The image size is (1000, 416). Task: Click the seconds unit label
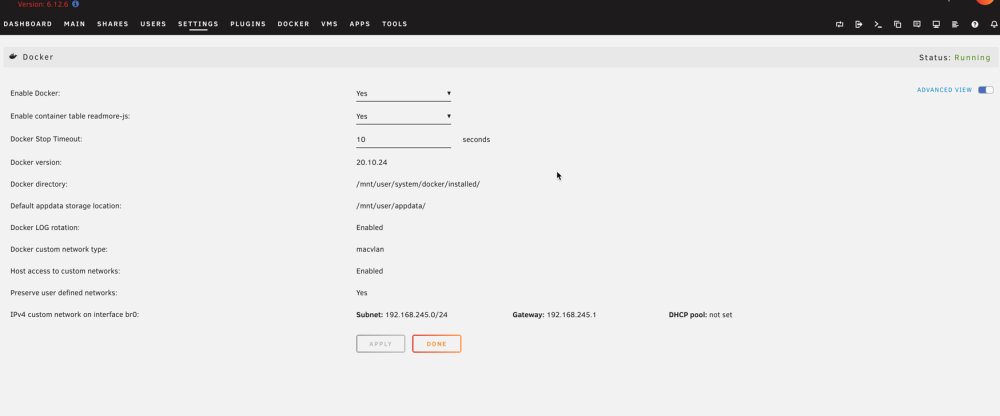[476, 140]
